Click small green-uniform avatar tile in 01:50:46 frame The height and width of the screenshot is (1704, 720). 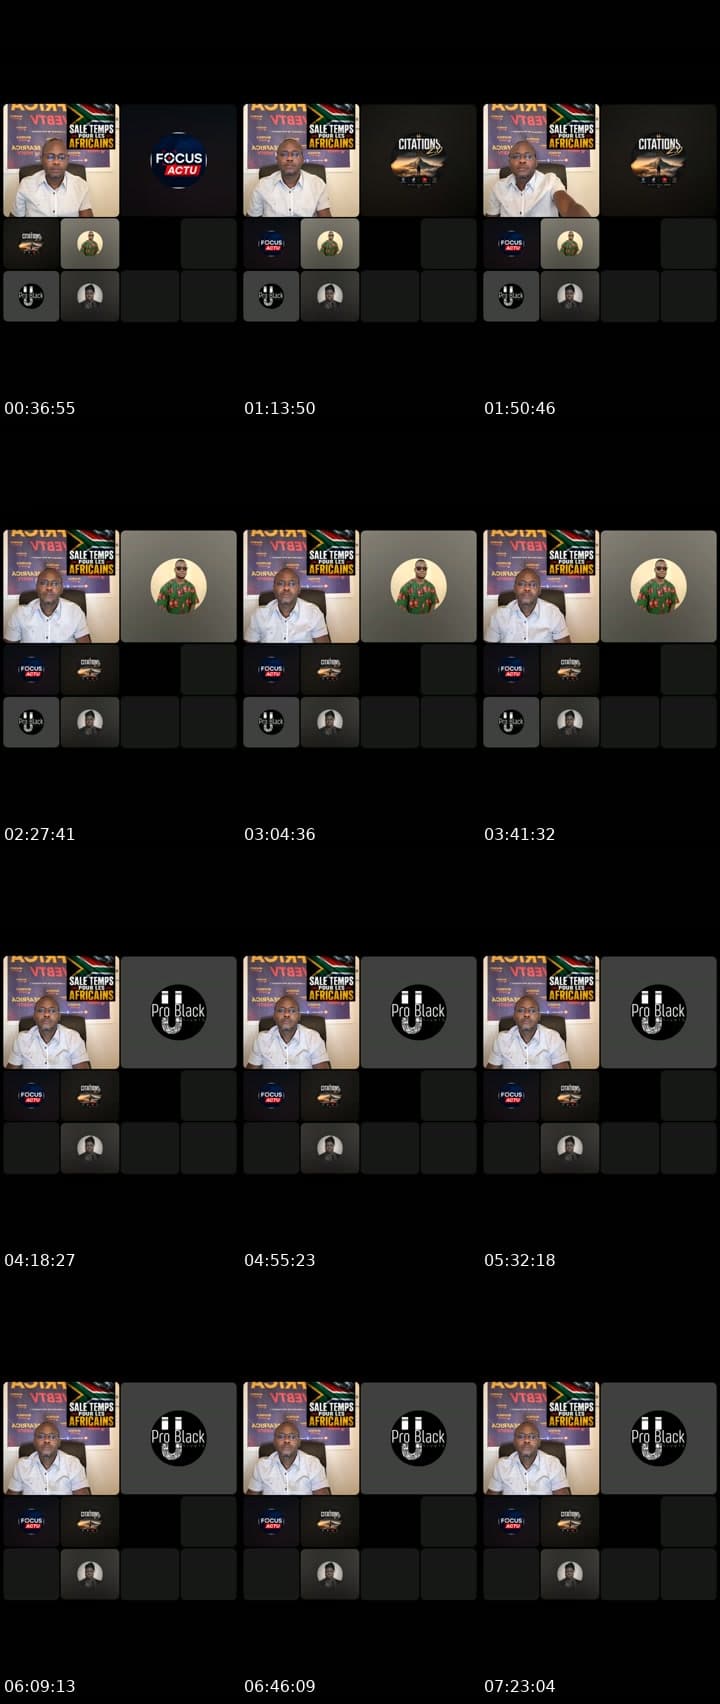570,244
